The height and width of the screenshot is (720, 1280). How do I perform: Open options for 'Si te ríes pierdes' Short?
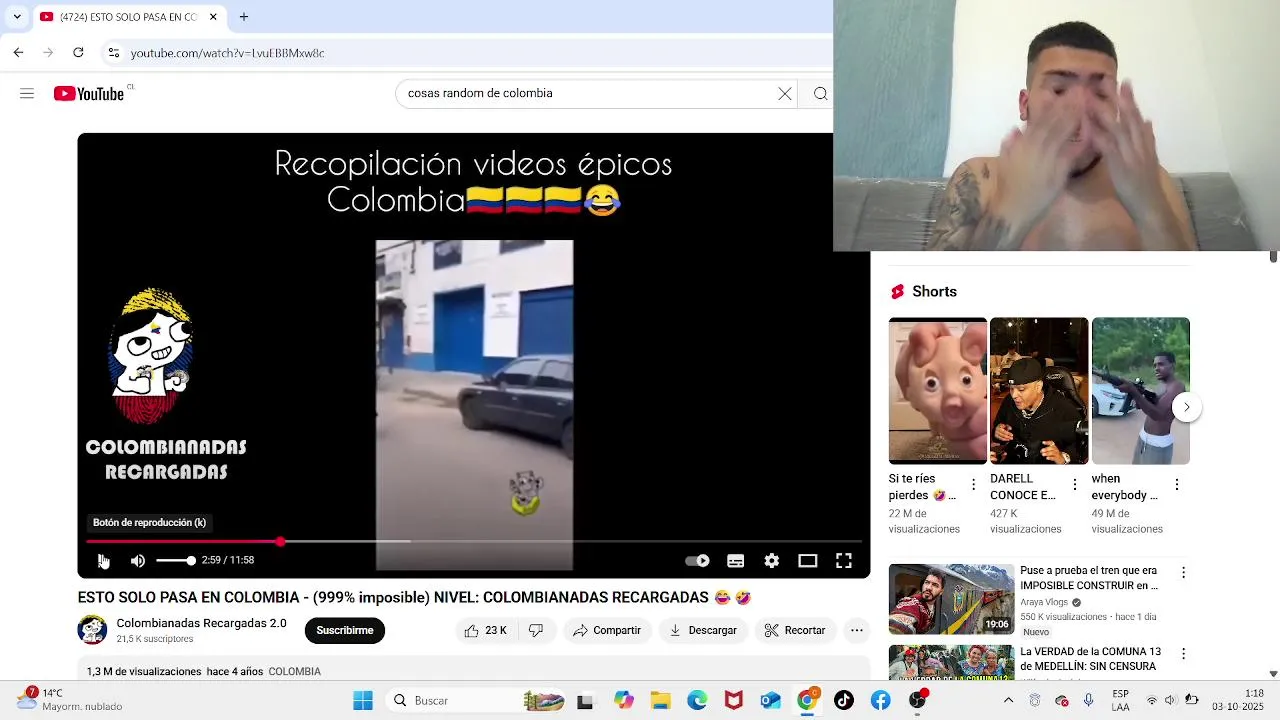coord(973,484)
